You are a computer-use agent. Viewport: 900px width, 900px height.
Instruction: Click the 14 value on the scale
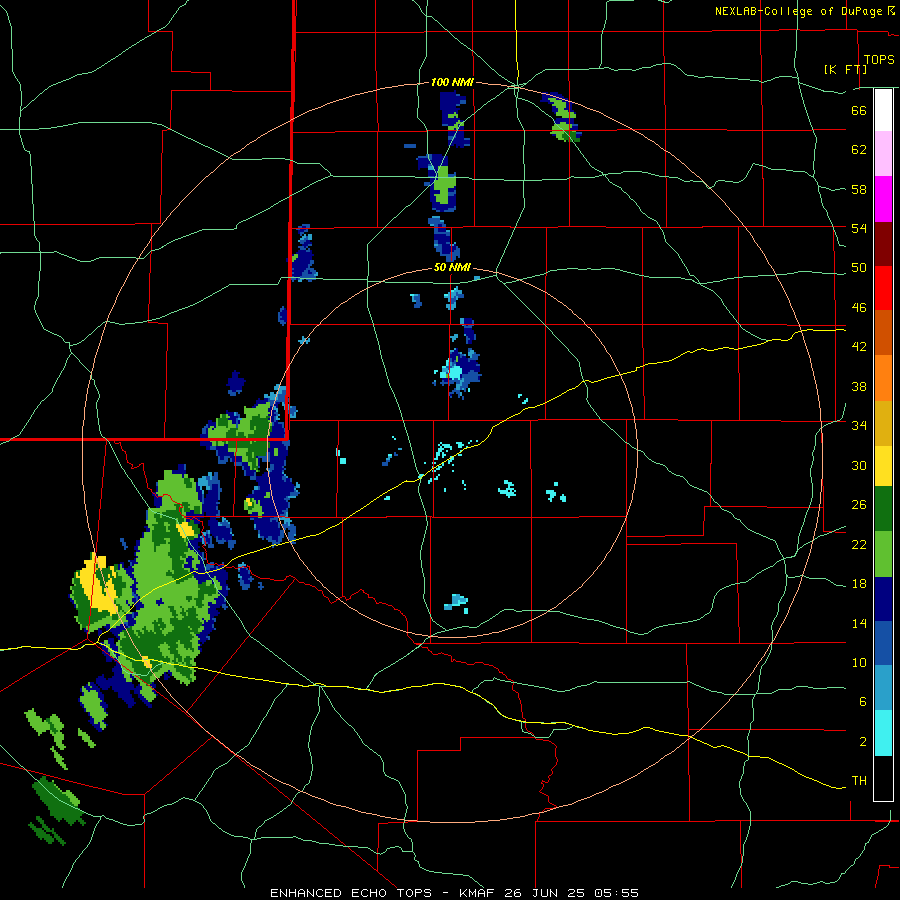(859, 623)
